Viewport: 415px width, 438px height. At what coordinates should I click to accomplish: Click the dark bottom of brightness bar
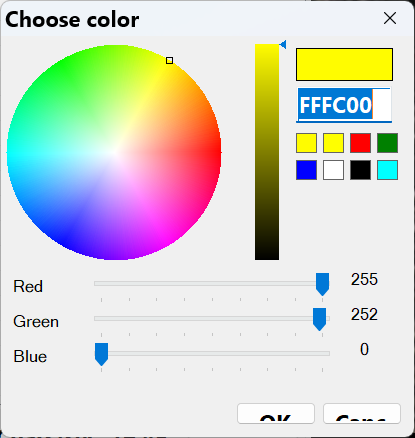pyautogui.click(x=267, y=253)
